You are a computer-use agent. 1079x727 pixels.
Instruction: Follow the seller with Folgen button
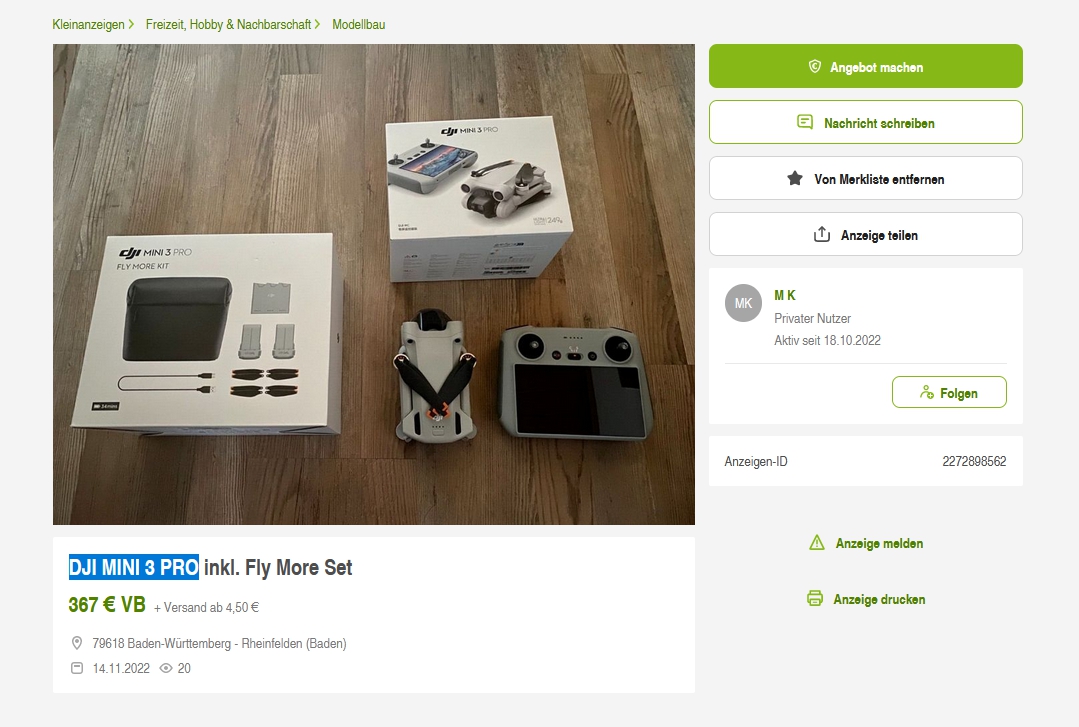pos(949,392)
